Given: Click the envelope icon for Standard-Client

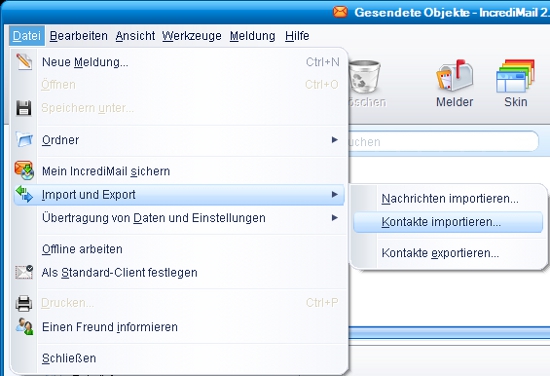Looking at the screenshot, I should (x=24, y=272).
